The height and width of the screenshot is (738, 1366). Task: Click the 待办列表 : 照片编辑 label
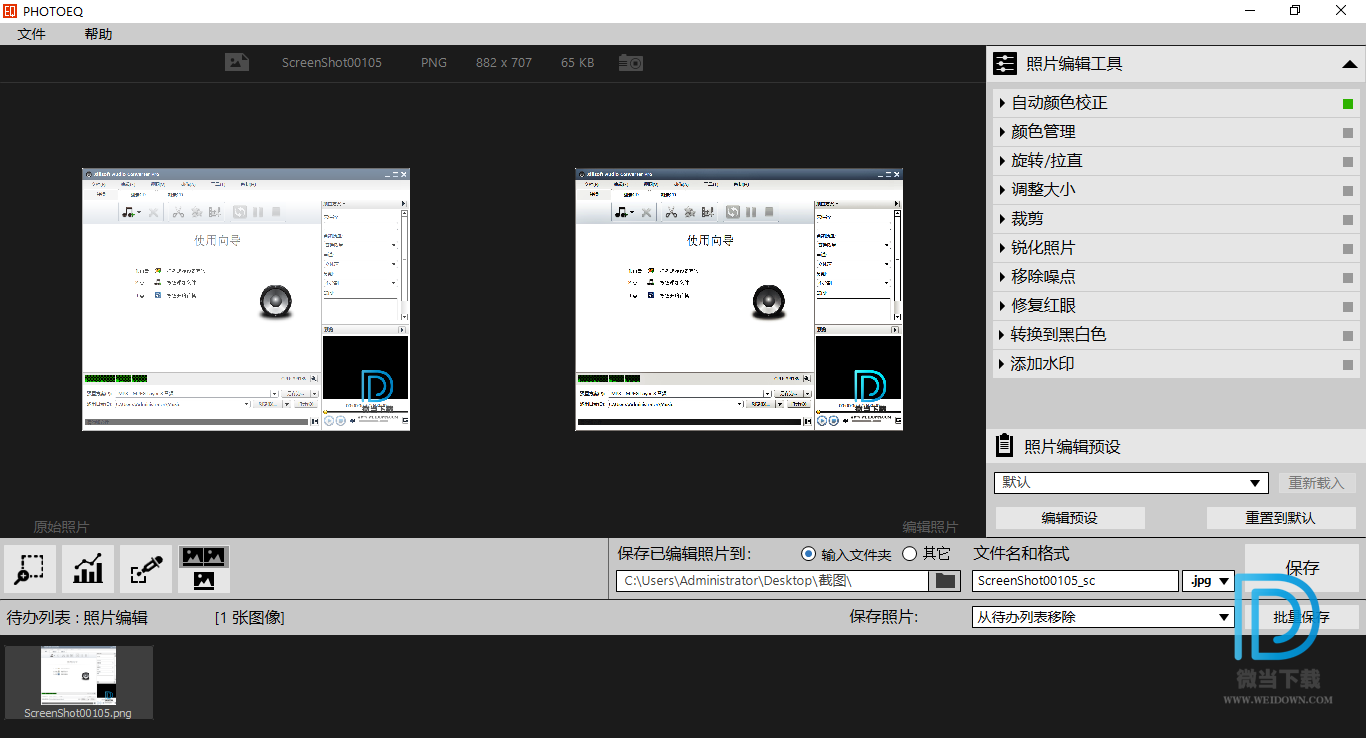tap(77, 618)
